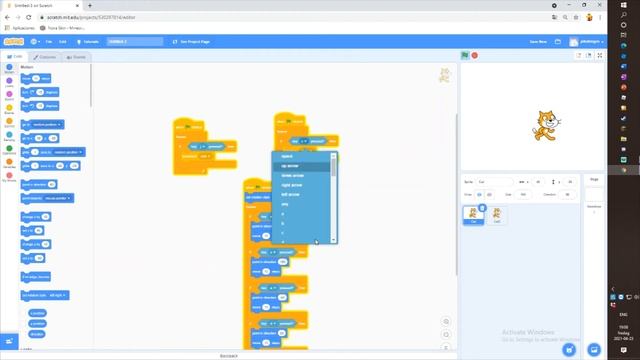Switch to the Code tab

15,57
